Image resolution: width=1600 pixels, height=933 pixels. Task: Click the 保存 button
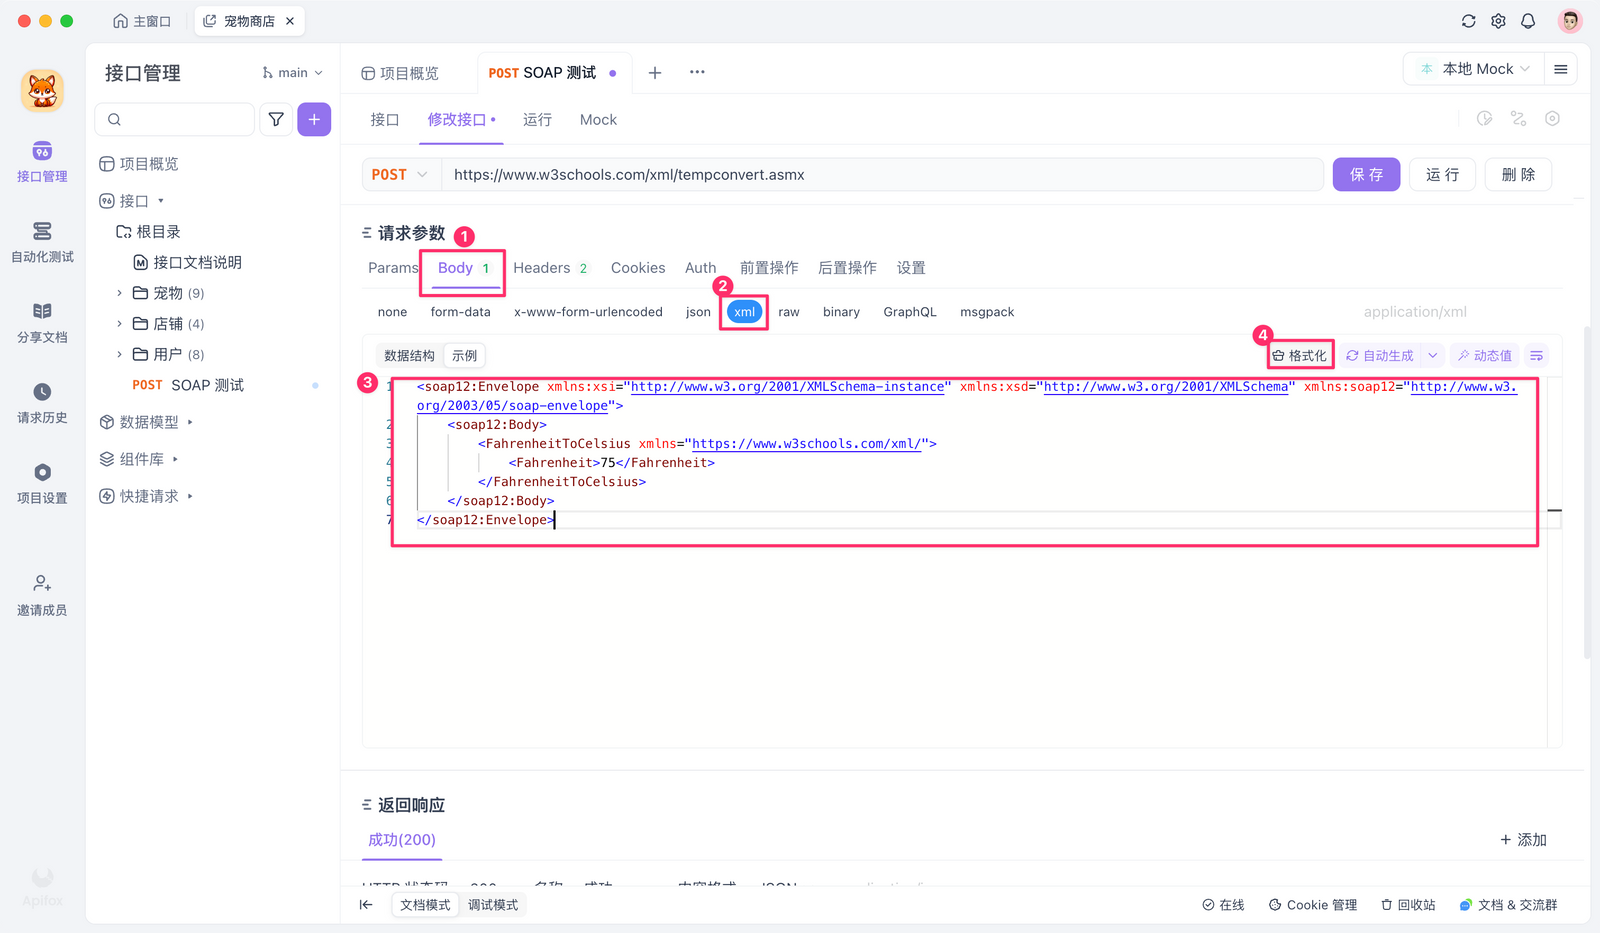pos(1366,175)
